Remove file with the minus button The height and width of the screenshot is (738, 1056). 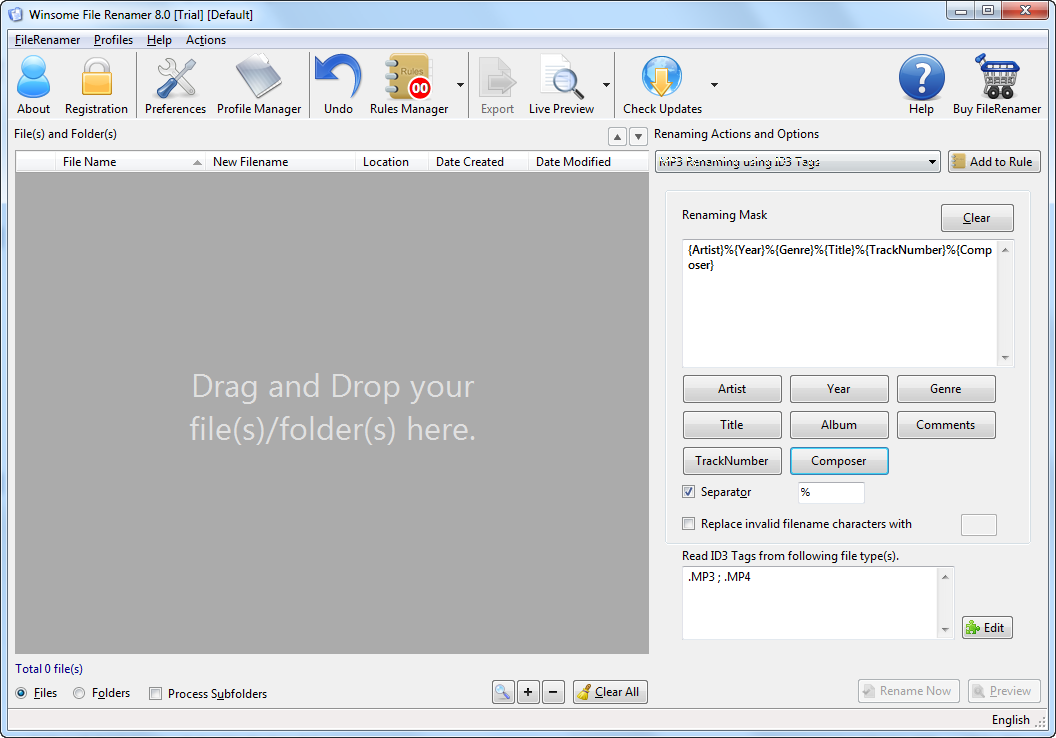click(x=553, y=692)
